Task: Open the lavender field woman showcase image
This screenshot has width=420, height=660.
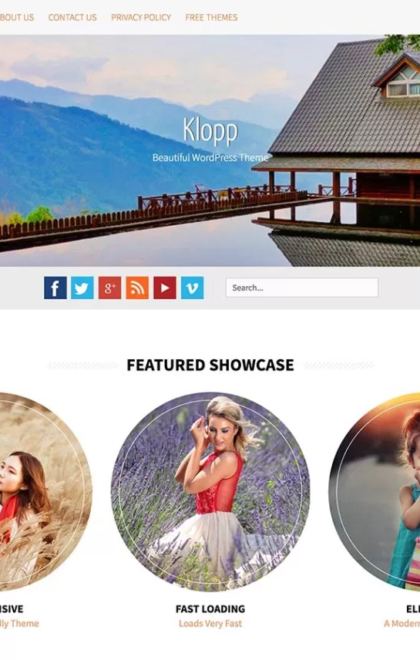Action: pyautogui.click(x=210, y=492)
